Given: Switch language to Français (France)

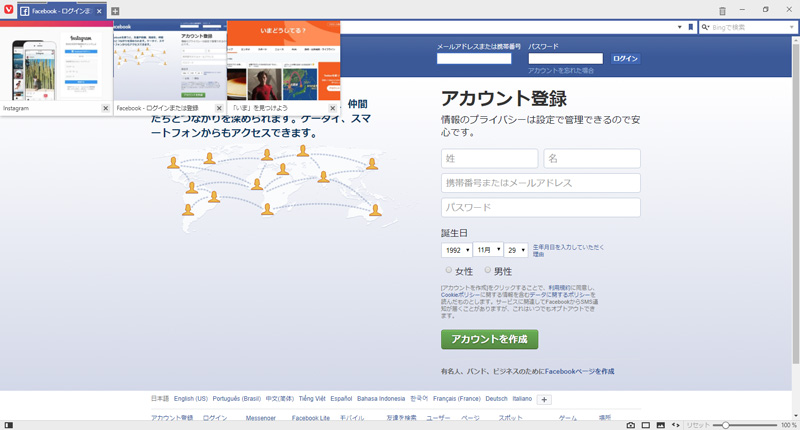Looking at the screenshot, I should 457,399.
